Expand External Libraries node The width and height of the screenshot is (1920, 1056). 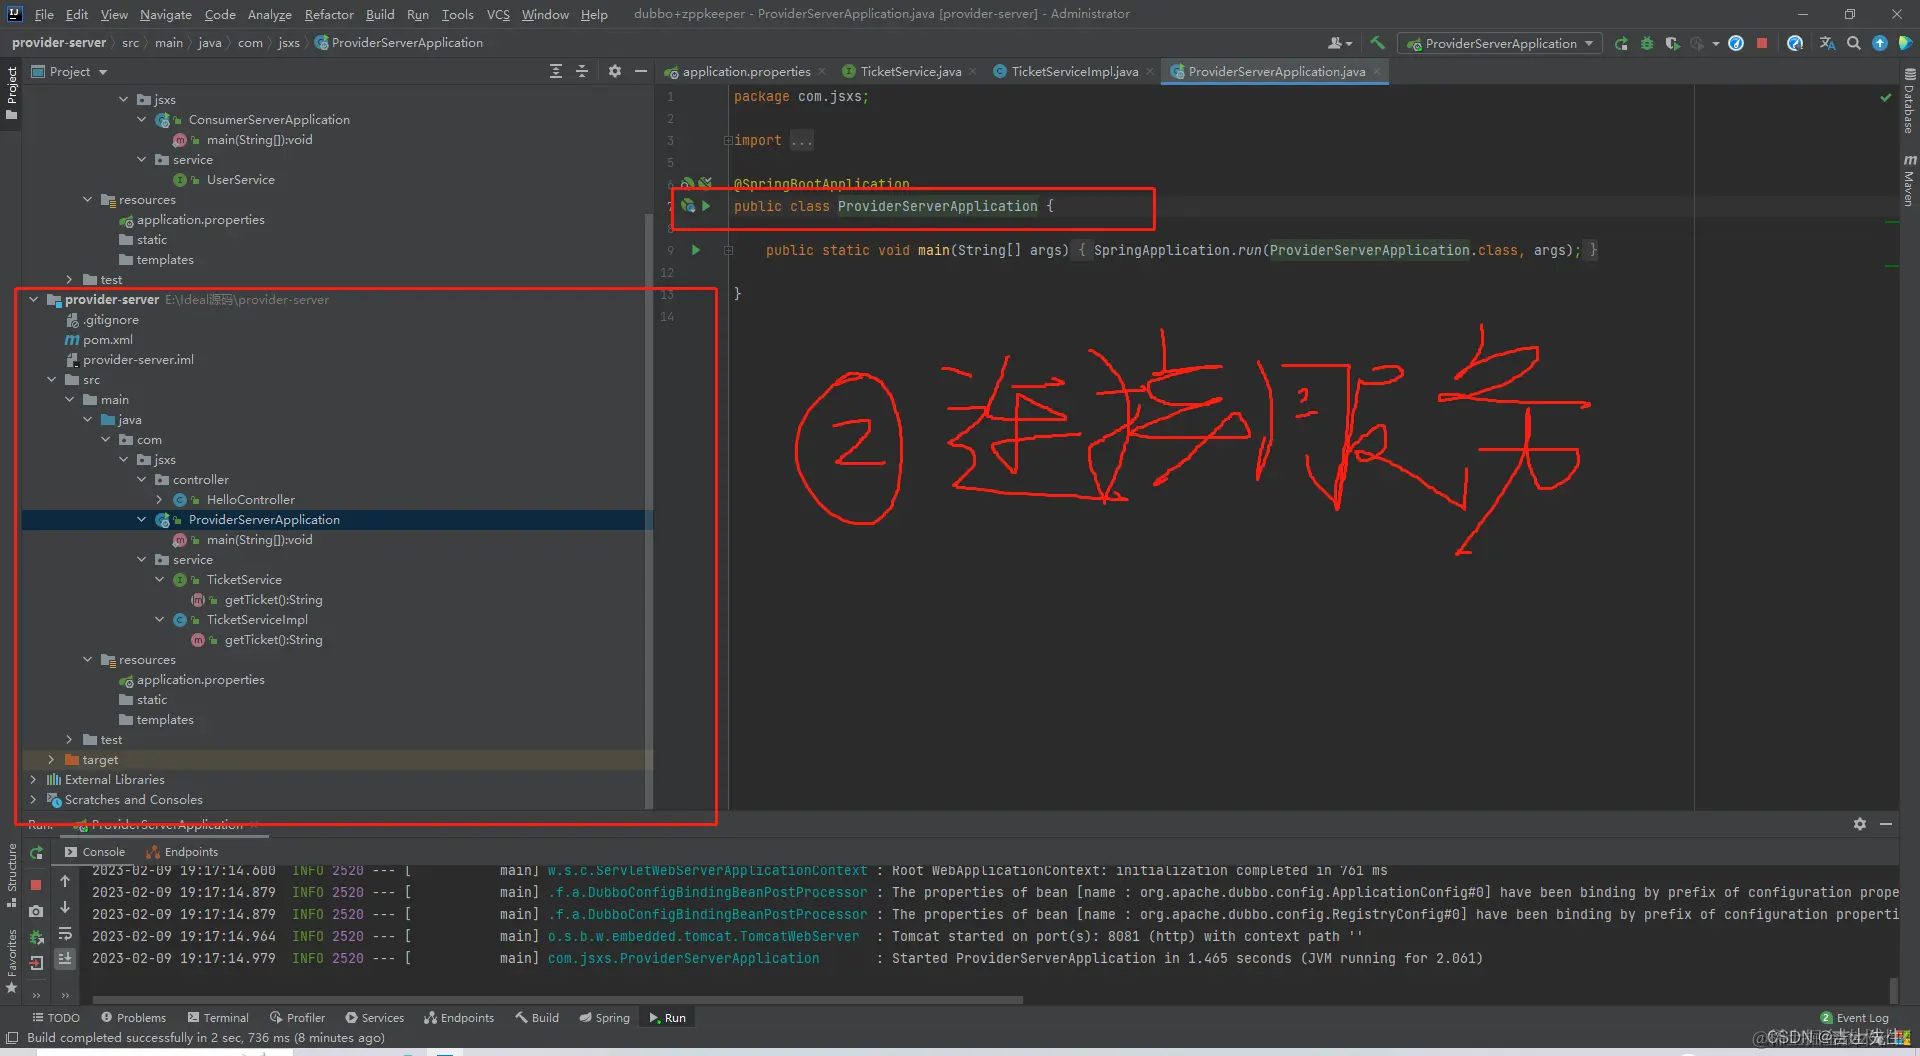(x=33, y=779)
